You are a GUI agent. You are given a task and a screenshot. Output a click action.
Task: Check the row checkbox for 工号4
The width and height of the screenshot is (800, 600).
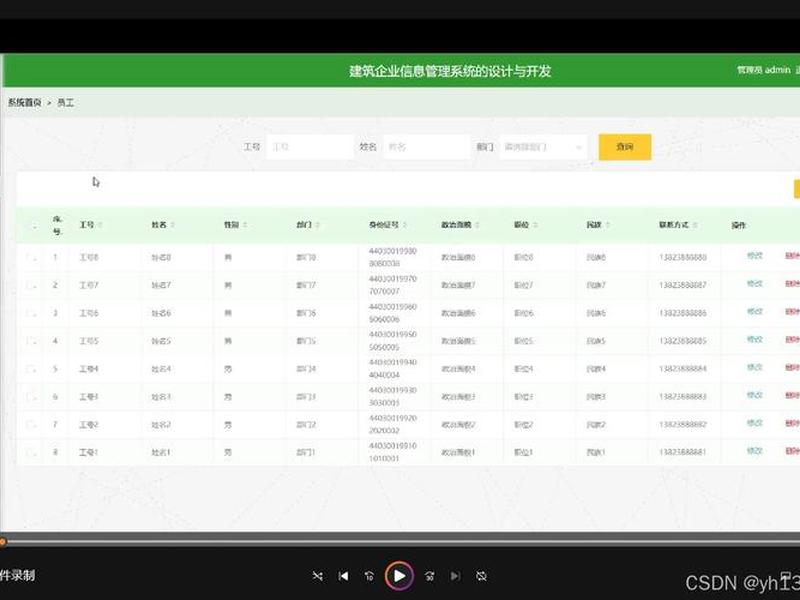coord(32,369)
